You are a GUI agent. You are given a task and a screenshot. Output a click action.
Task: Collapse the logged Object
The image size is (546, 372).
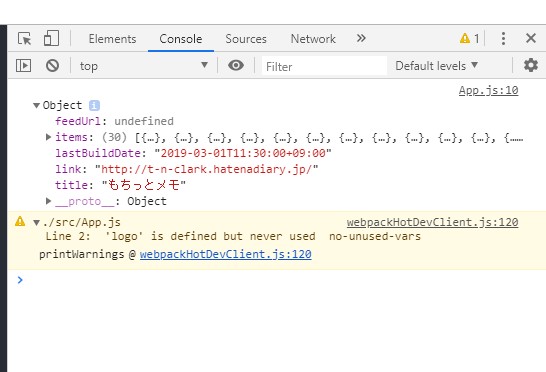[x=36, y=105]
